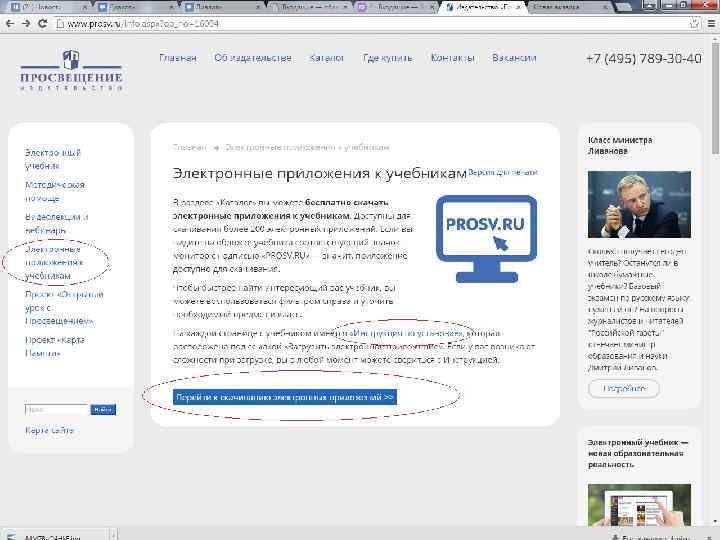Open the Где купить navigation item
The height and width of the screenshot is (540, 720).
click(388, 58)
